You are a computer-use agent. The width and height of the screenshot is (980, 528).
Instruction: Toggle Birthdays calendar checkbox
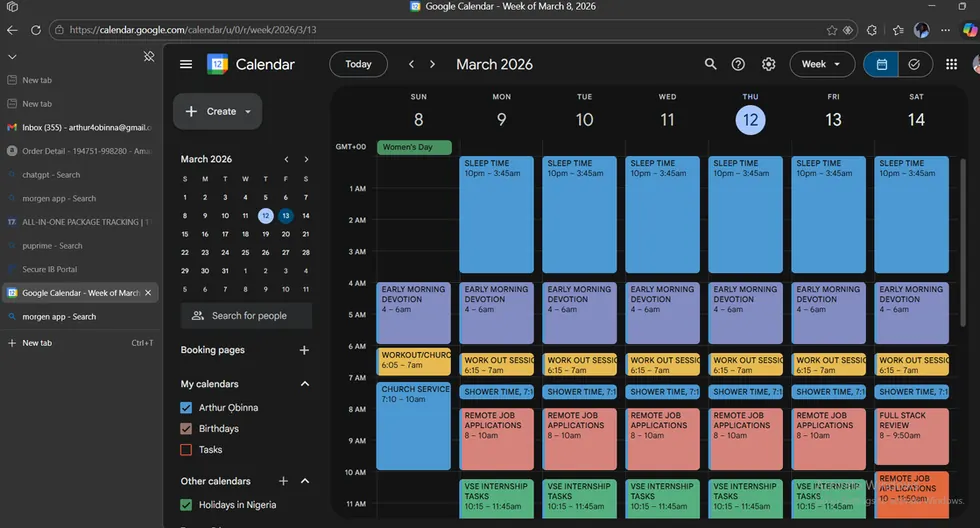[186, 429]
